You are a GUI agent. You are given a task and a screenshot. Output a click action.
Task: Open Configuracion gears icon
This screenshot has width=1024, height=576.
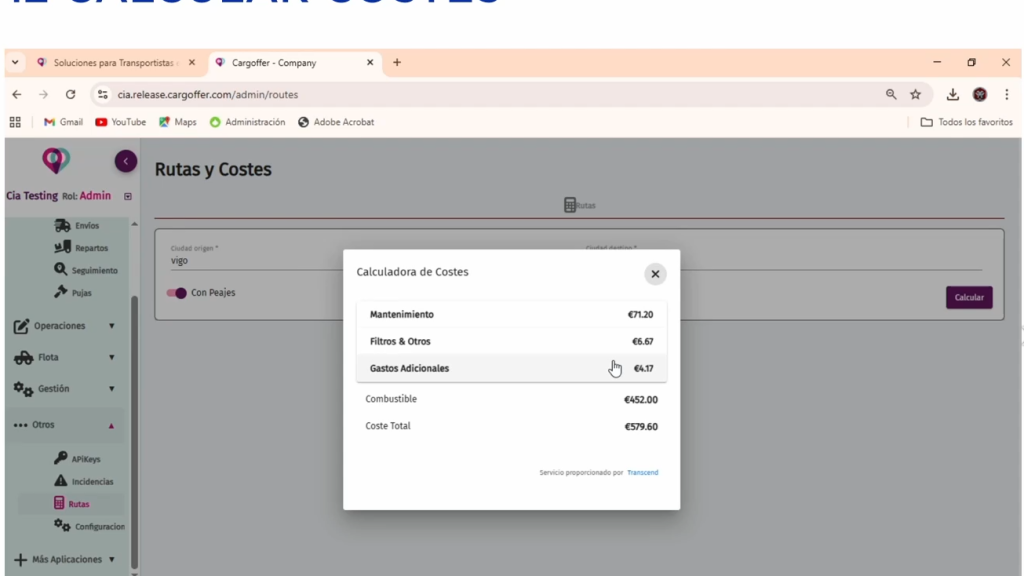click(62, 526)
